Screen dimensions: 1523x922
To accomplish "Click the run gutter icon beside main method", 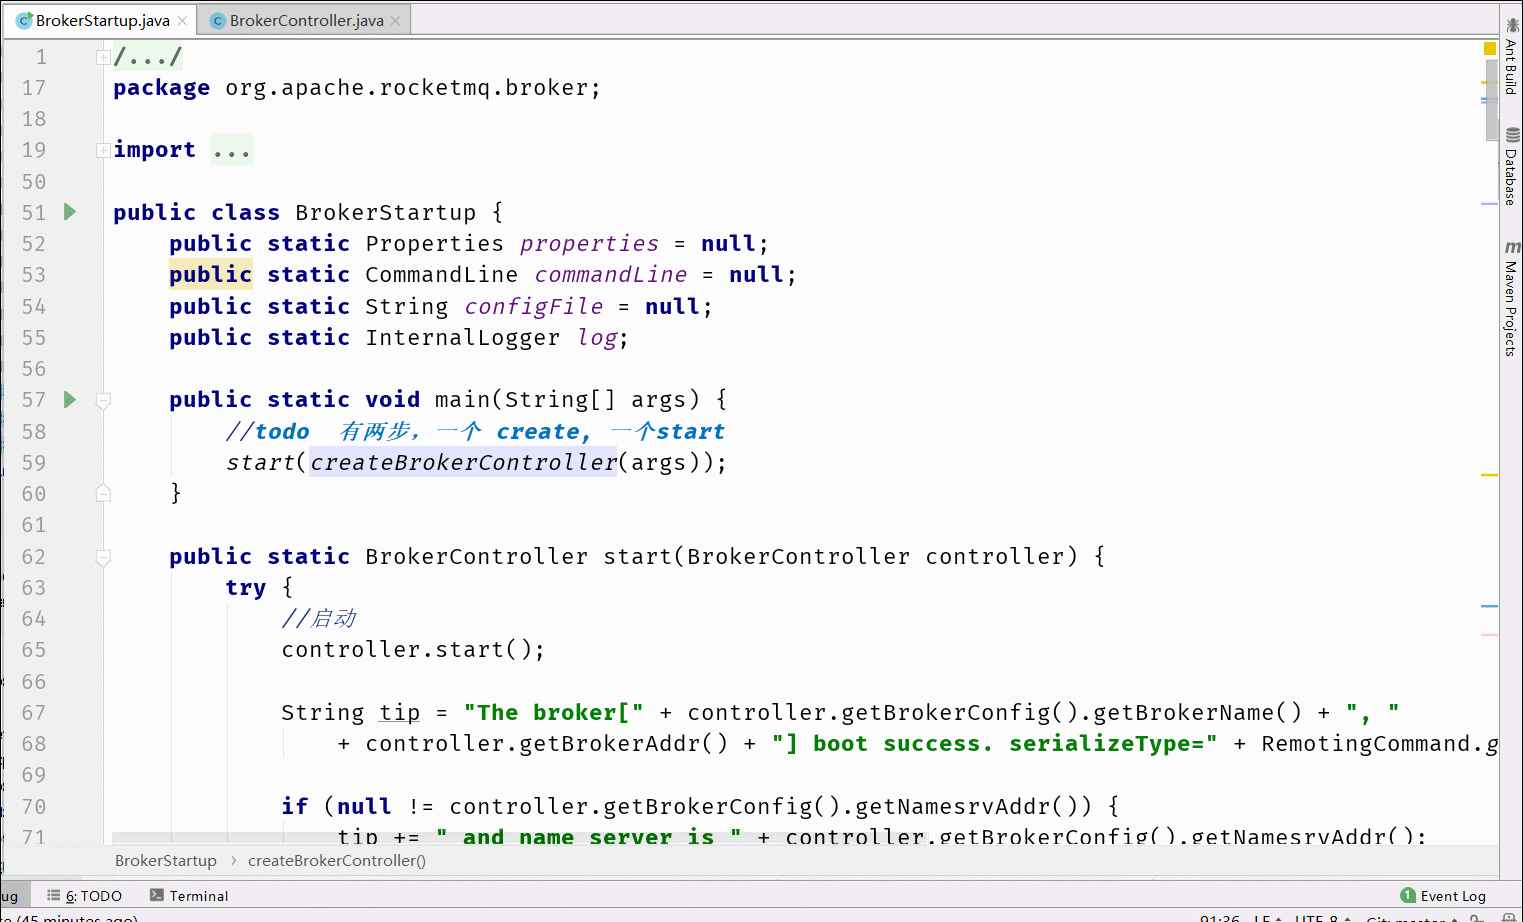I will (x=70, y=400).
